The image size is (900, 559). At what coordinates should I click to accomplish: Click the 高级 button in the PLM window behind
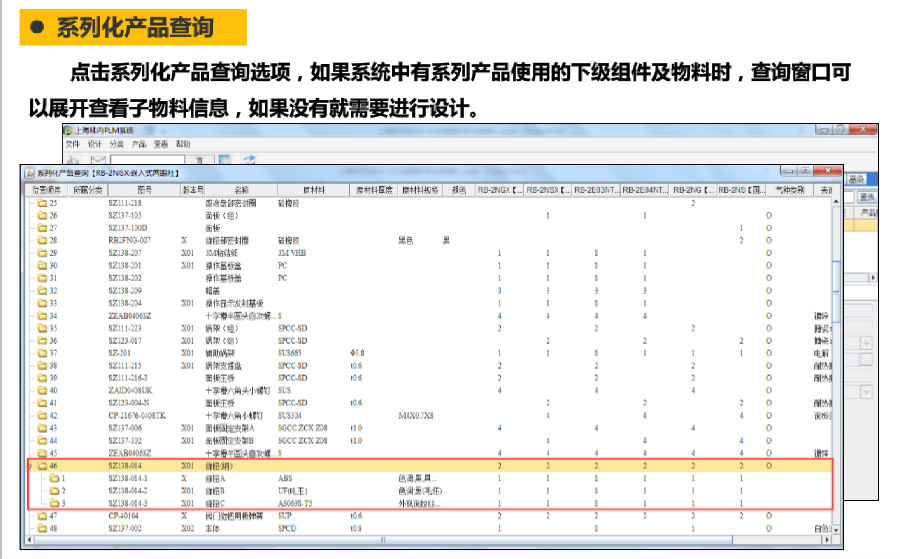(x=856, y=180)
